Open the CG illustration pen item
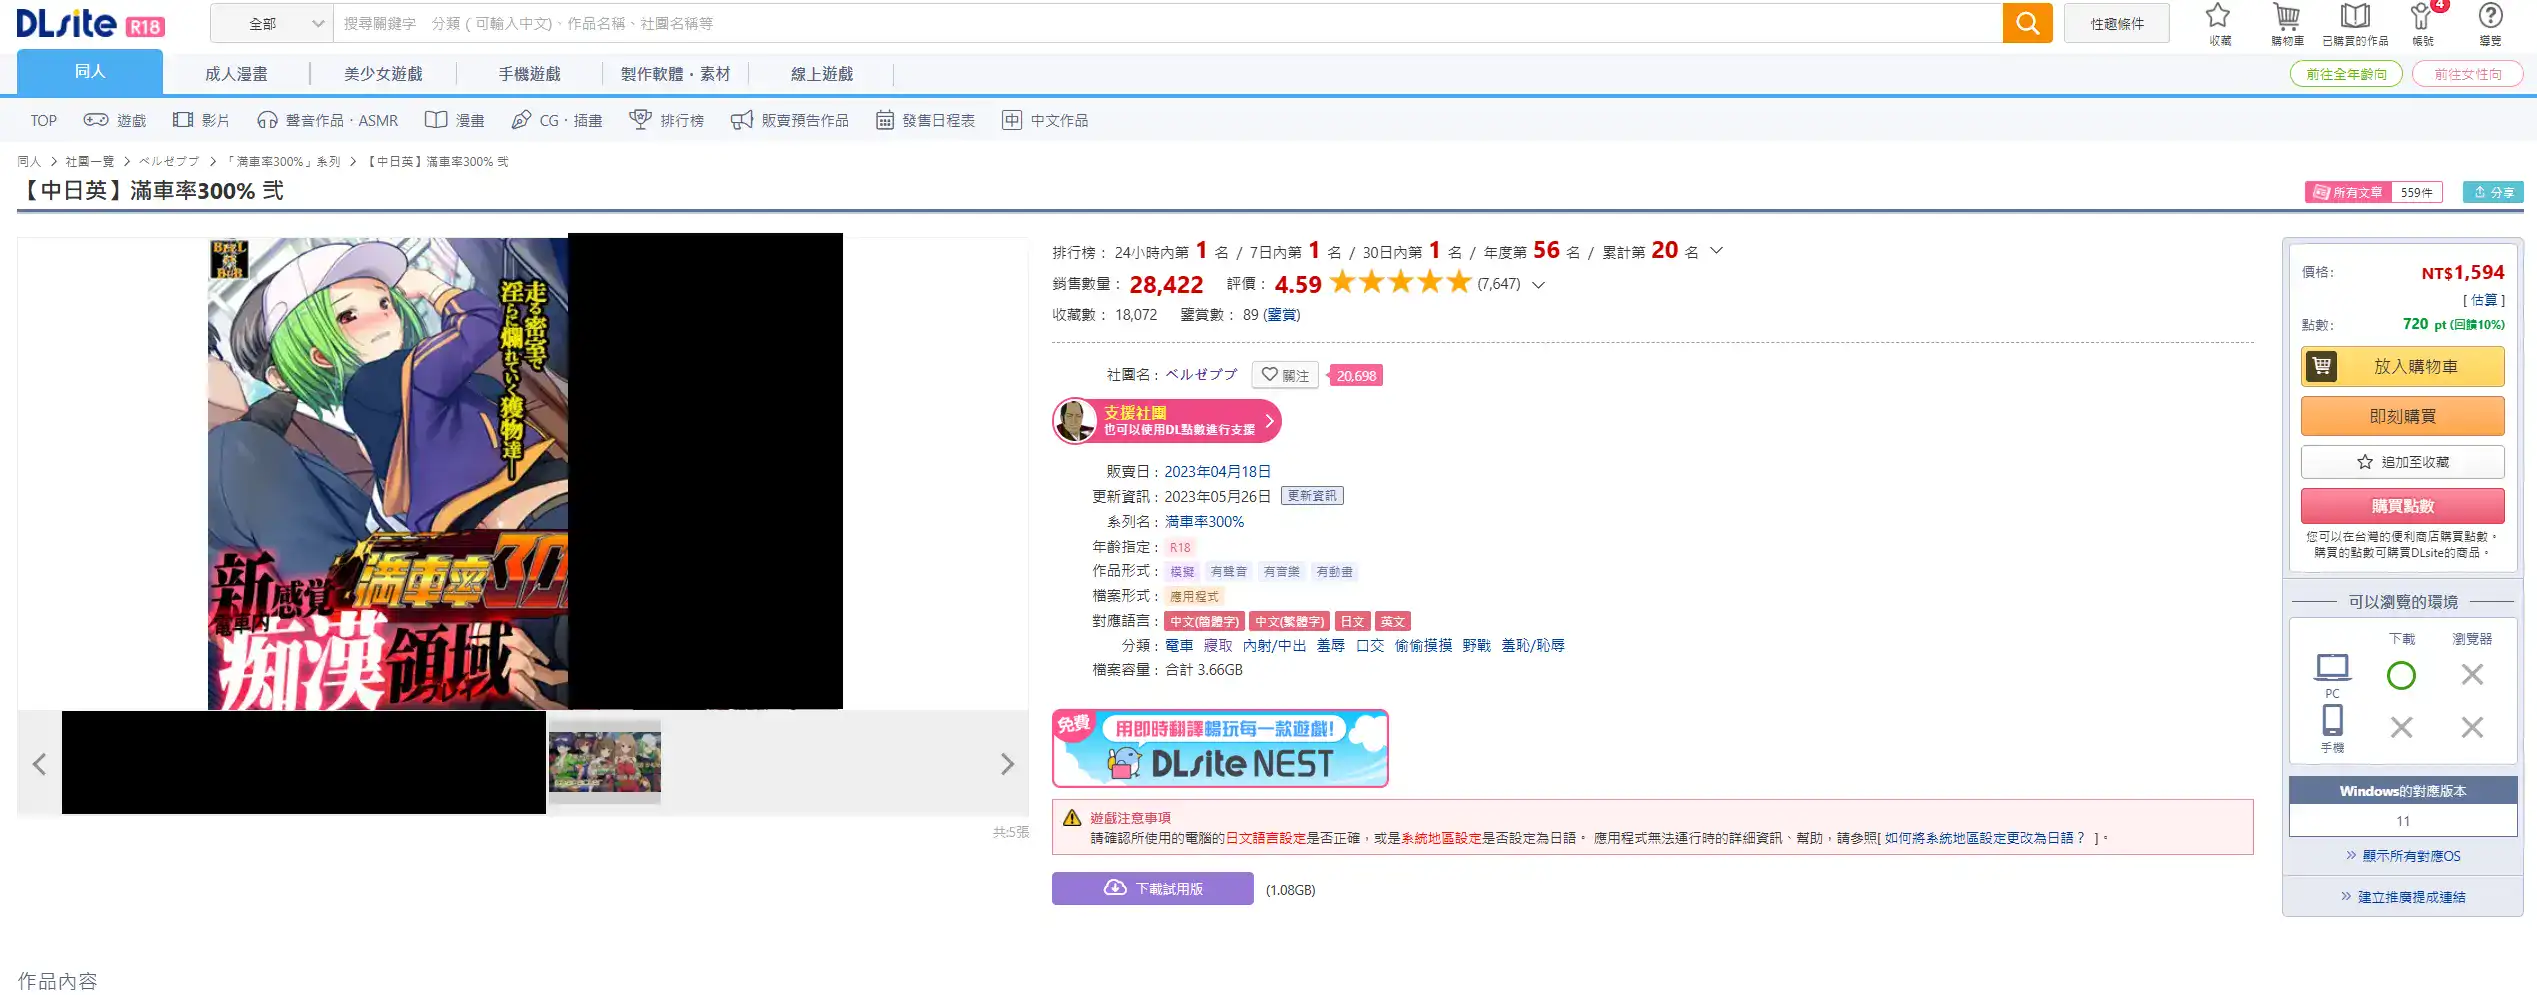Viewport: 2537px width, 995px height. click(556, 120)
